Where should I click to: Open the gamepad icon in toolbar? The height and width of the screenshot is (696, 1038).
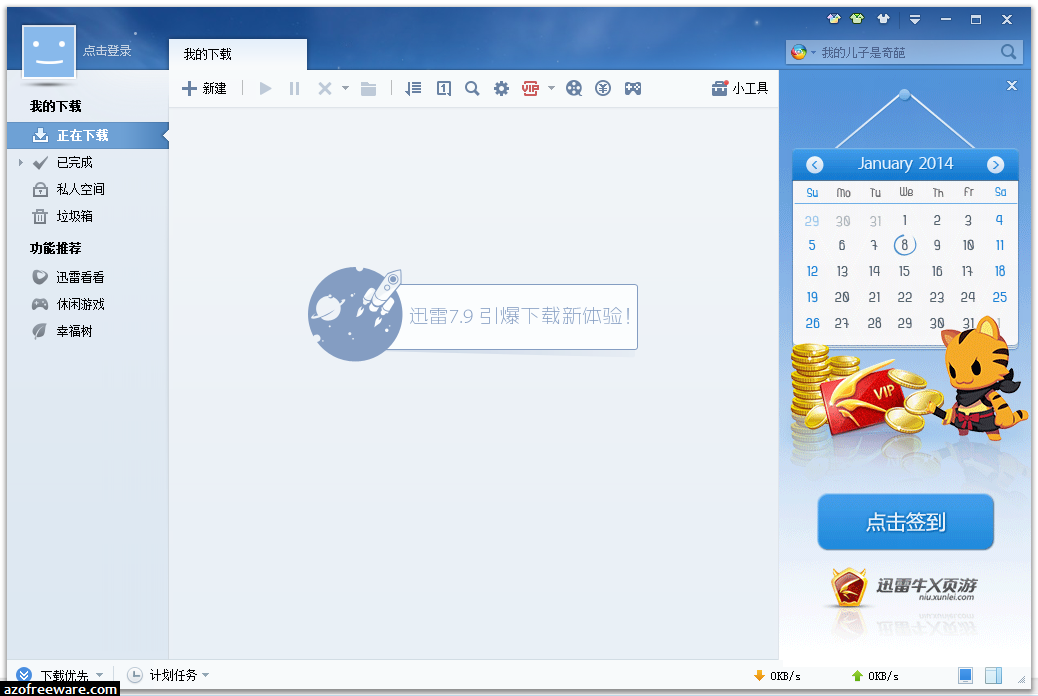633,88
